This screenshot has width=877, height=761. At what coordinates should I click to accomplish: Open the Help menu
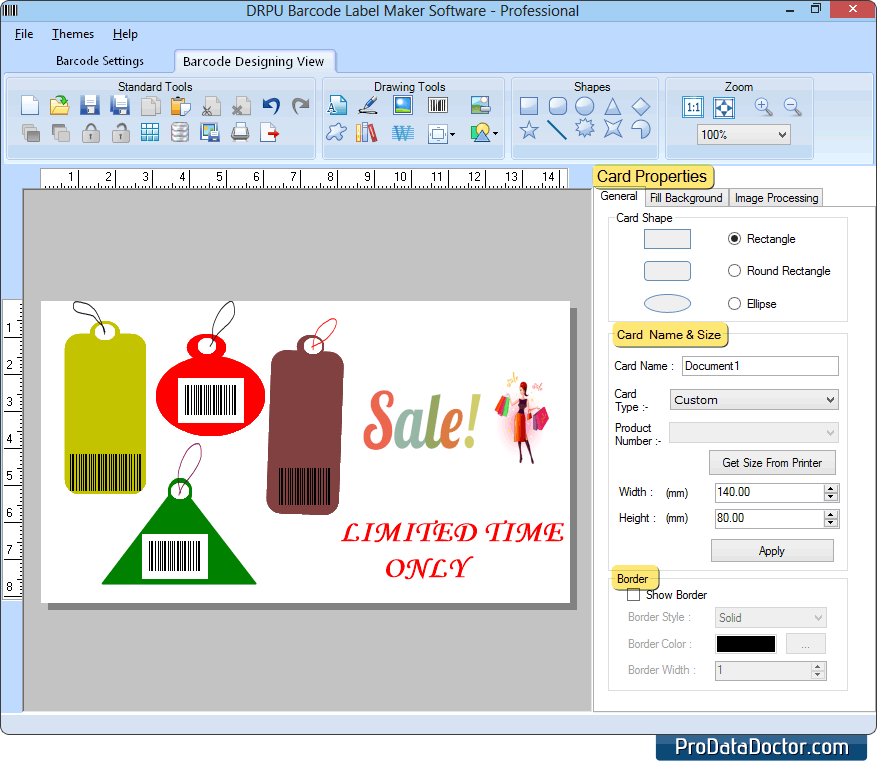tap(125, 34)
